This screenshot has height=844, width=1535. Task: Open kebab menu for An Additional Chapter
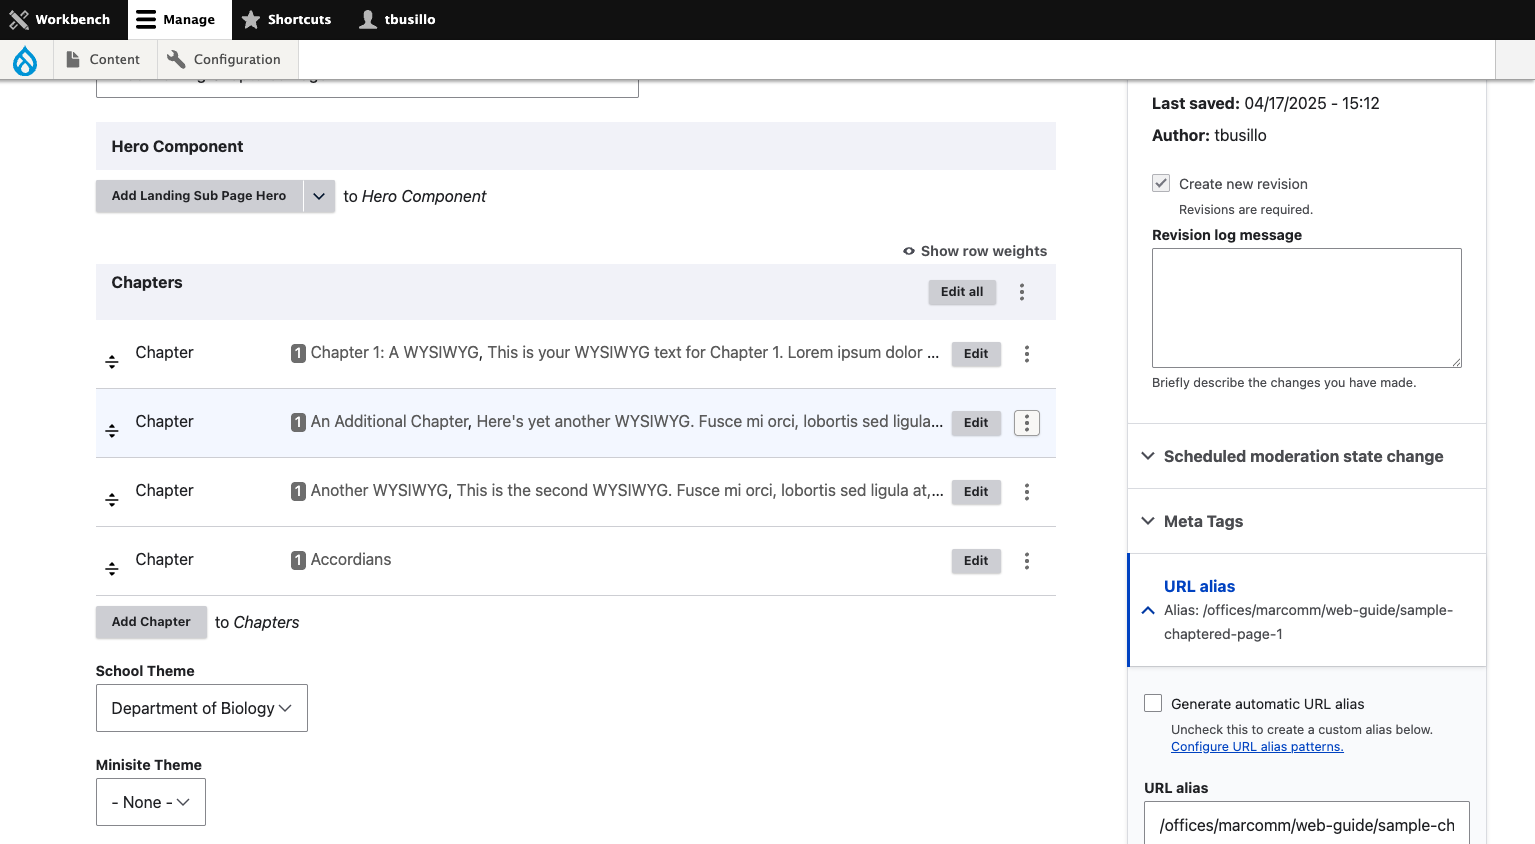pyautogui.click(x=1027, y=423)
